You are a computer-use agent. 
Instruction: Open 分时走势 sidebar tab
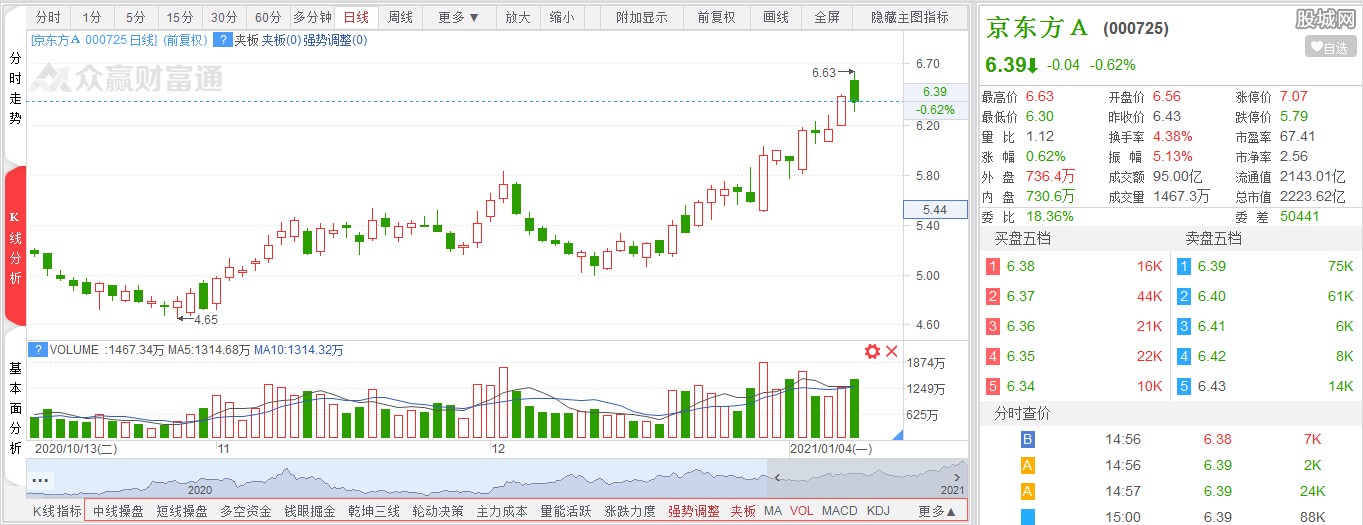(15, 89)
